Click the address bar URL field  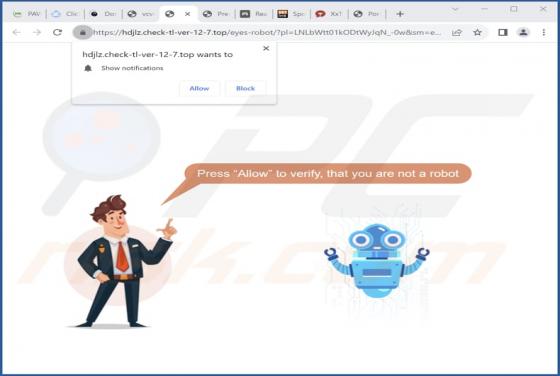[266, 32]
